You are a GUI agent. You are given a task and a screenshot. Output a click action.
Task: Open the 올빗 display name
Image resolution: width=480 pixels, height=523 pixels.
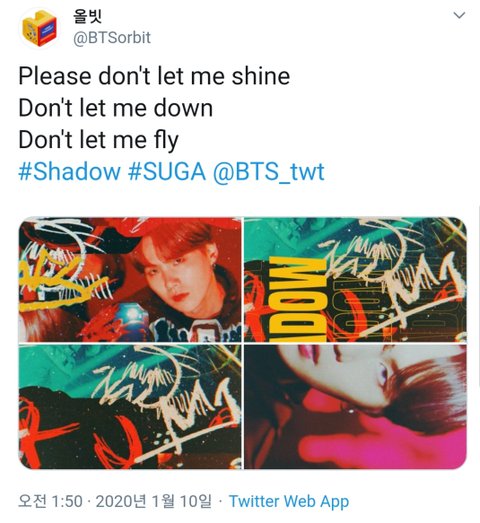click(x=87, y=17)
